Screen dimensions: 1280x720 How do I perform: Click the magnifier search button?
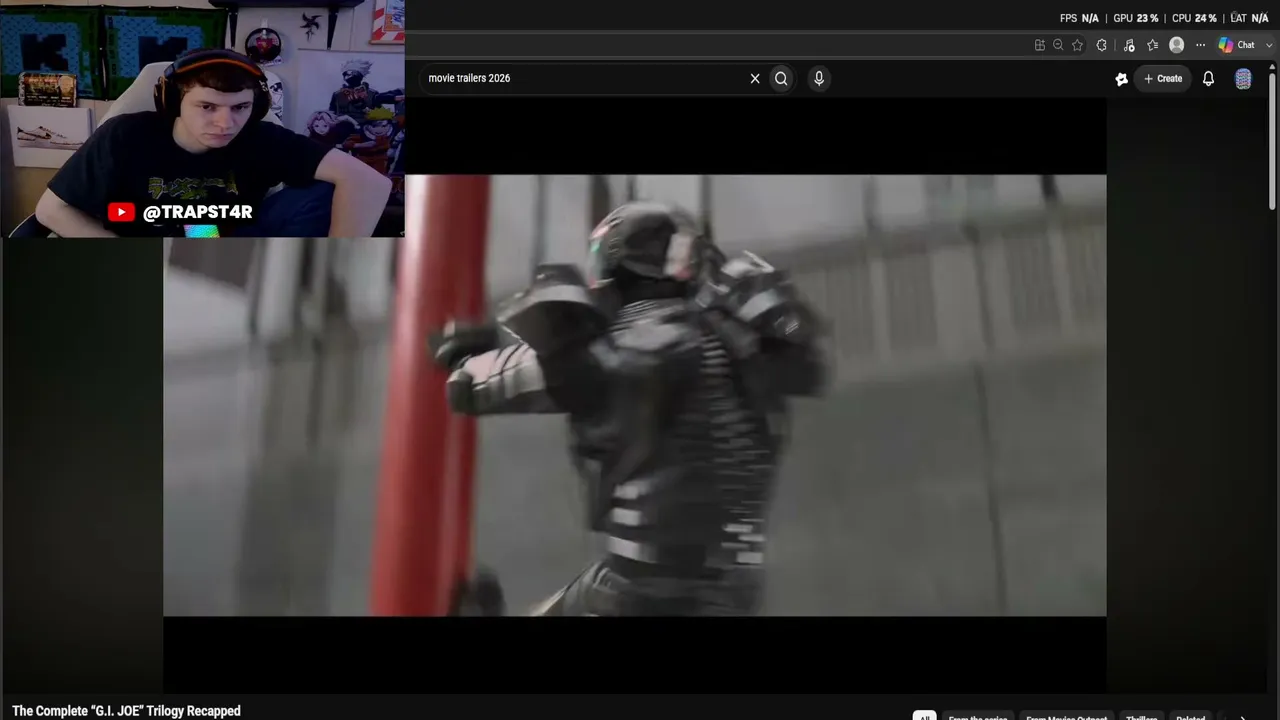point(781,78)
